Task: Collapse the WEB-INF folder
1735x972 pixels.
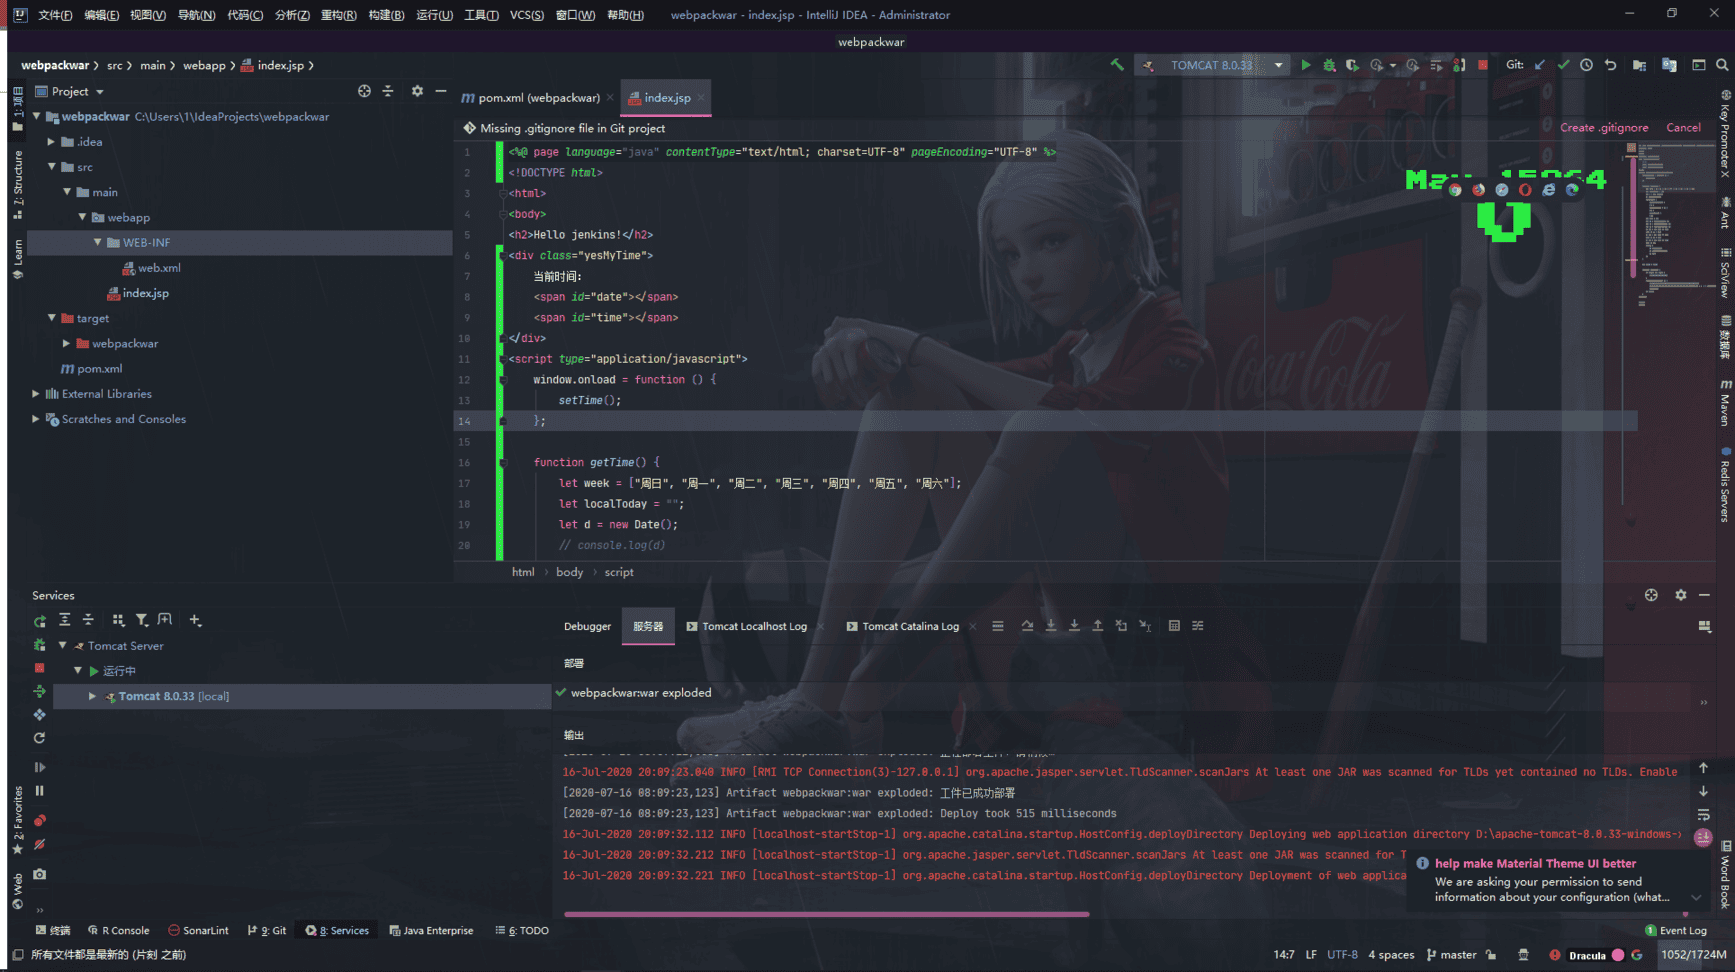Action: [x=97, y=243]
